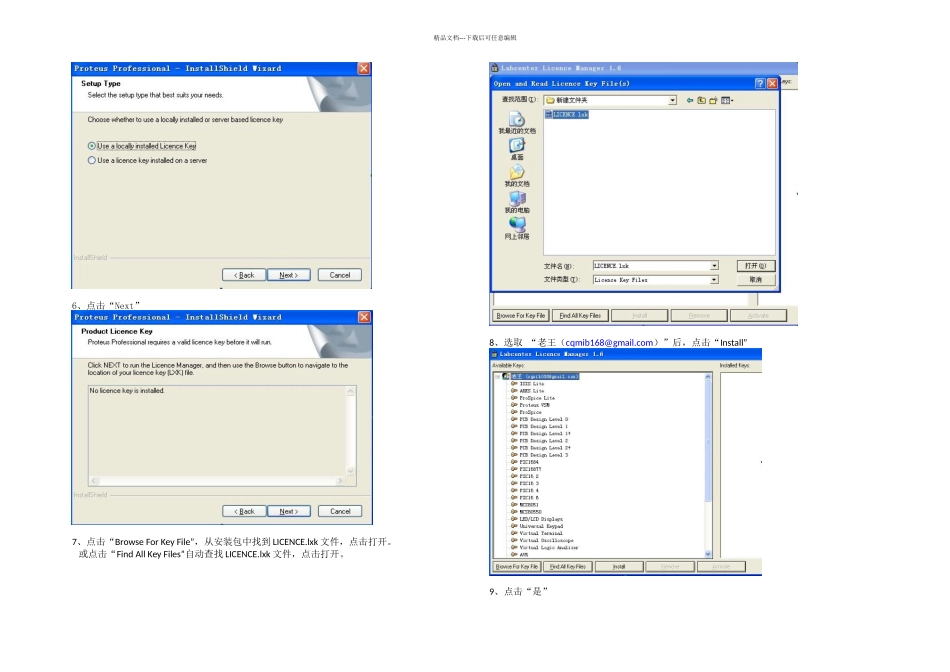The width and height of the screenshot is (950, 672).
Task: Select Virtual Logic Analyser key
Action: pos(549,548)
